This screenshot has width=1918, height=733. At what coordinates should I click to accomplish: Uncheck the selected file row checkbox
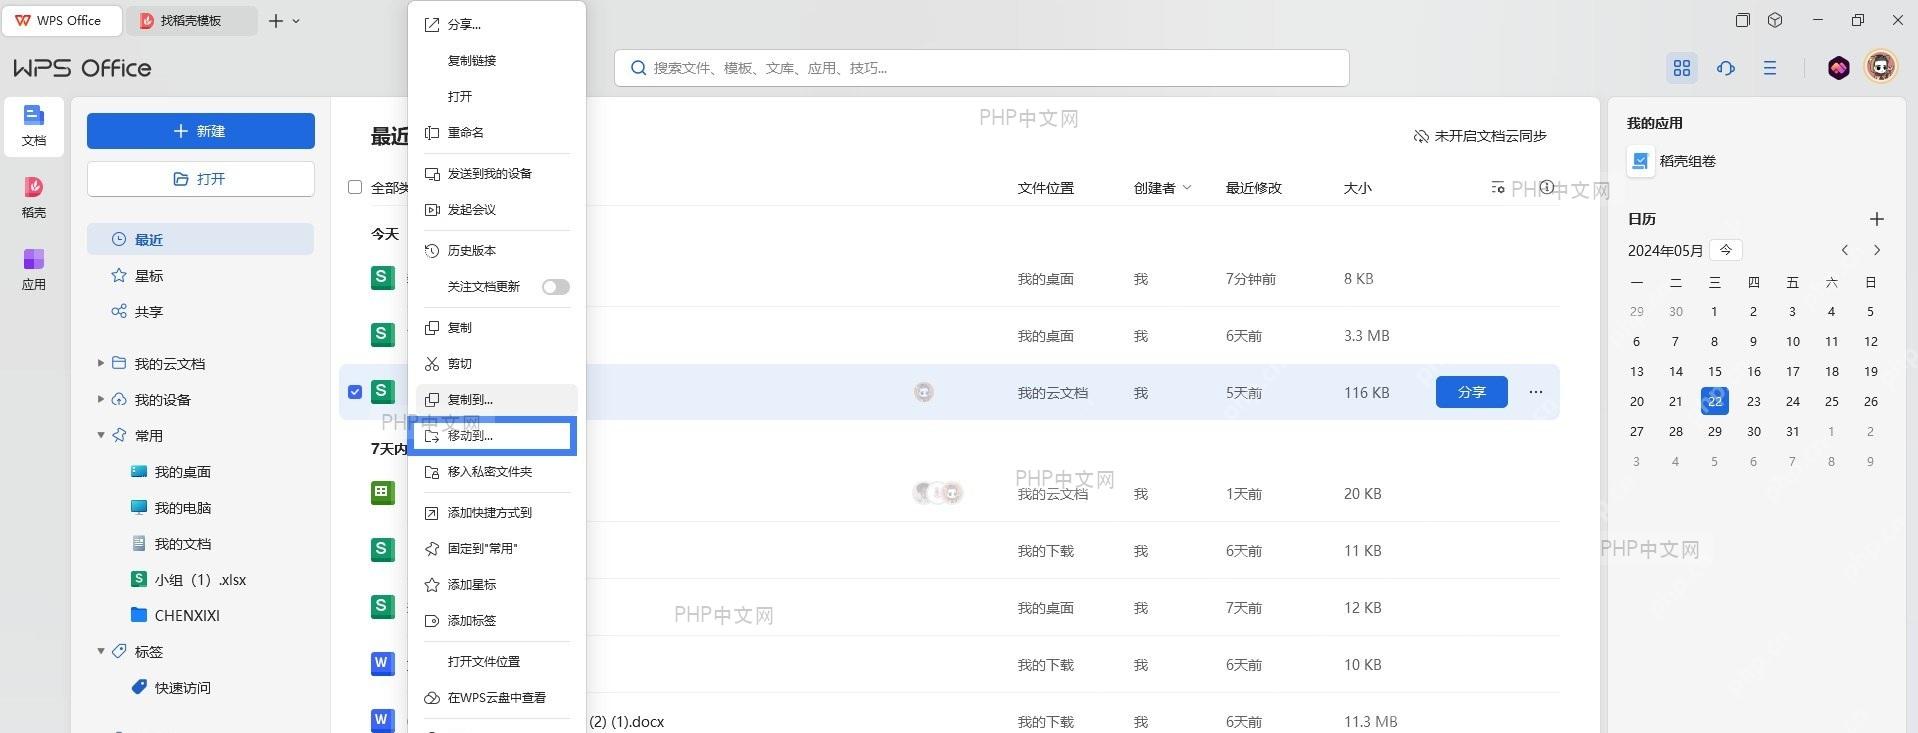click(355, 392)
